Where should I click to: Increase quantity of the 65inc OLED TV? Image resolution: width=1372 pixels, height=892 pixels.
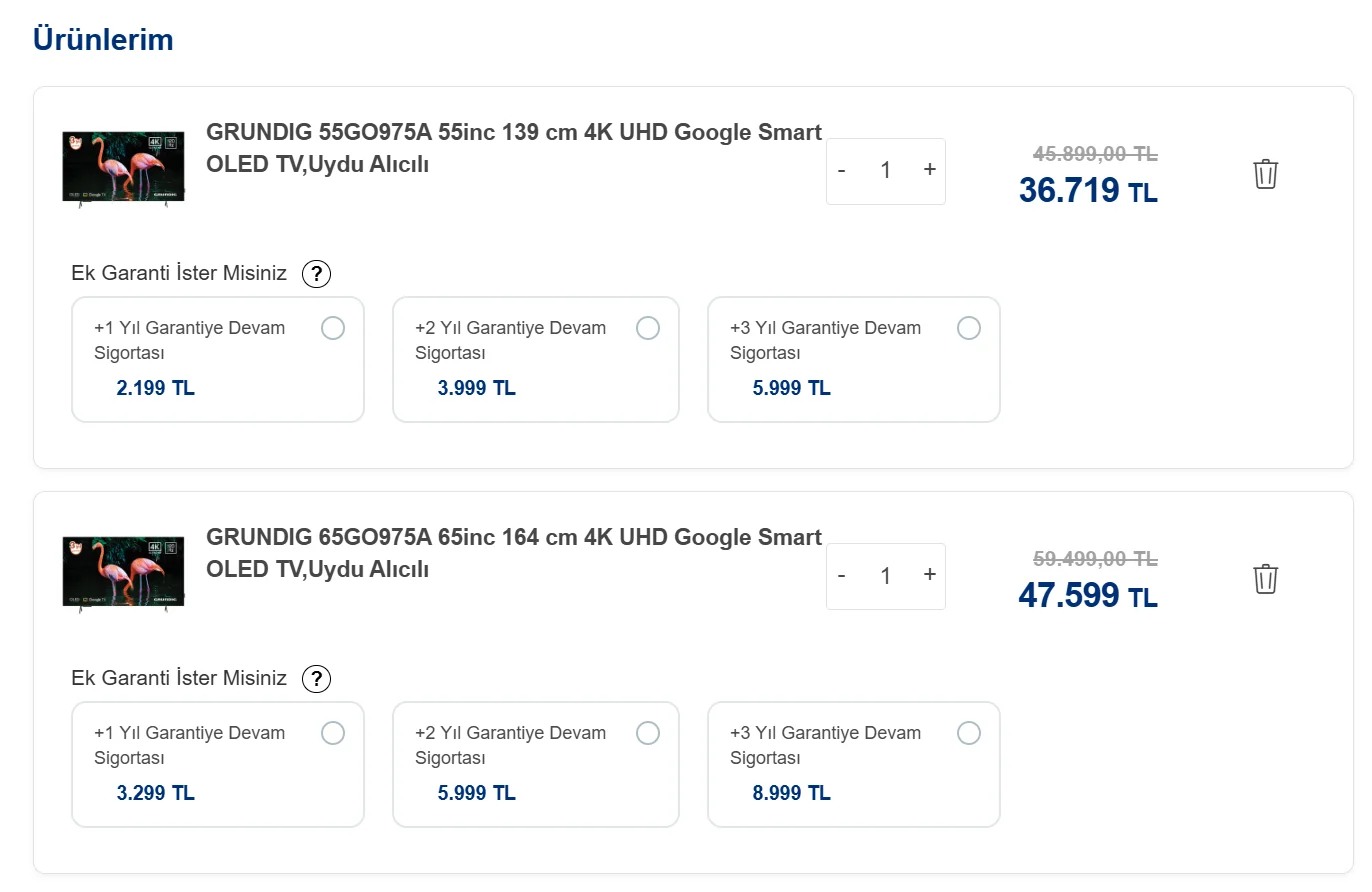[929, 575]
